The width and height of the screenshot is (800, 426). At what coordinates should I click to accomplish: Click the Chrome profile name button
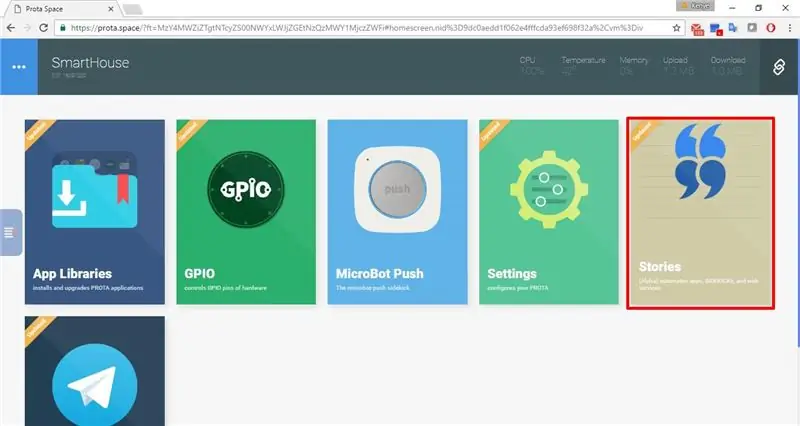(695, 6)
